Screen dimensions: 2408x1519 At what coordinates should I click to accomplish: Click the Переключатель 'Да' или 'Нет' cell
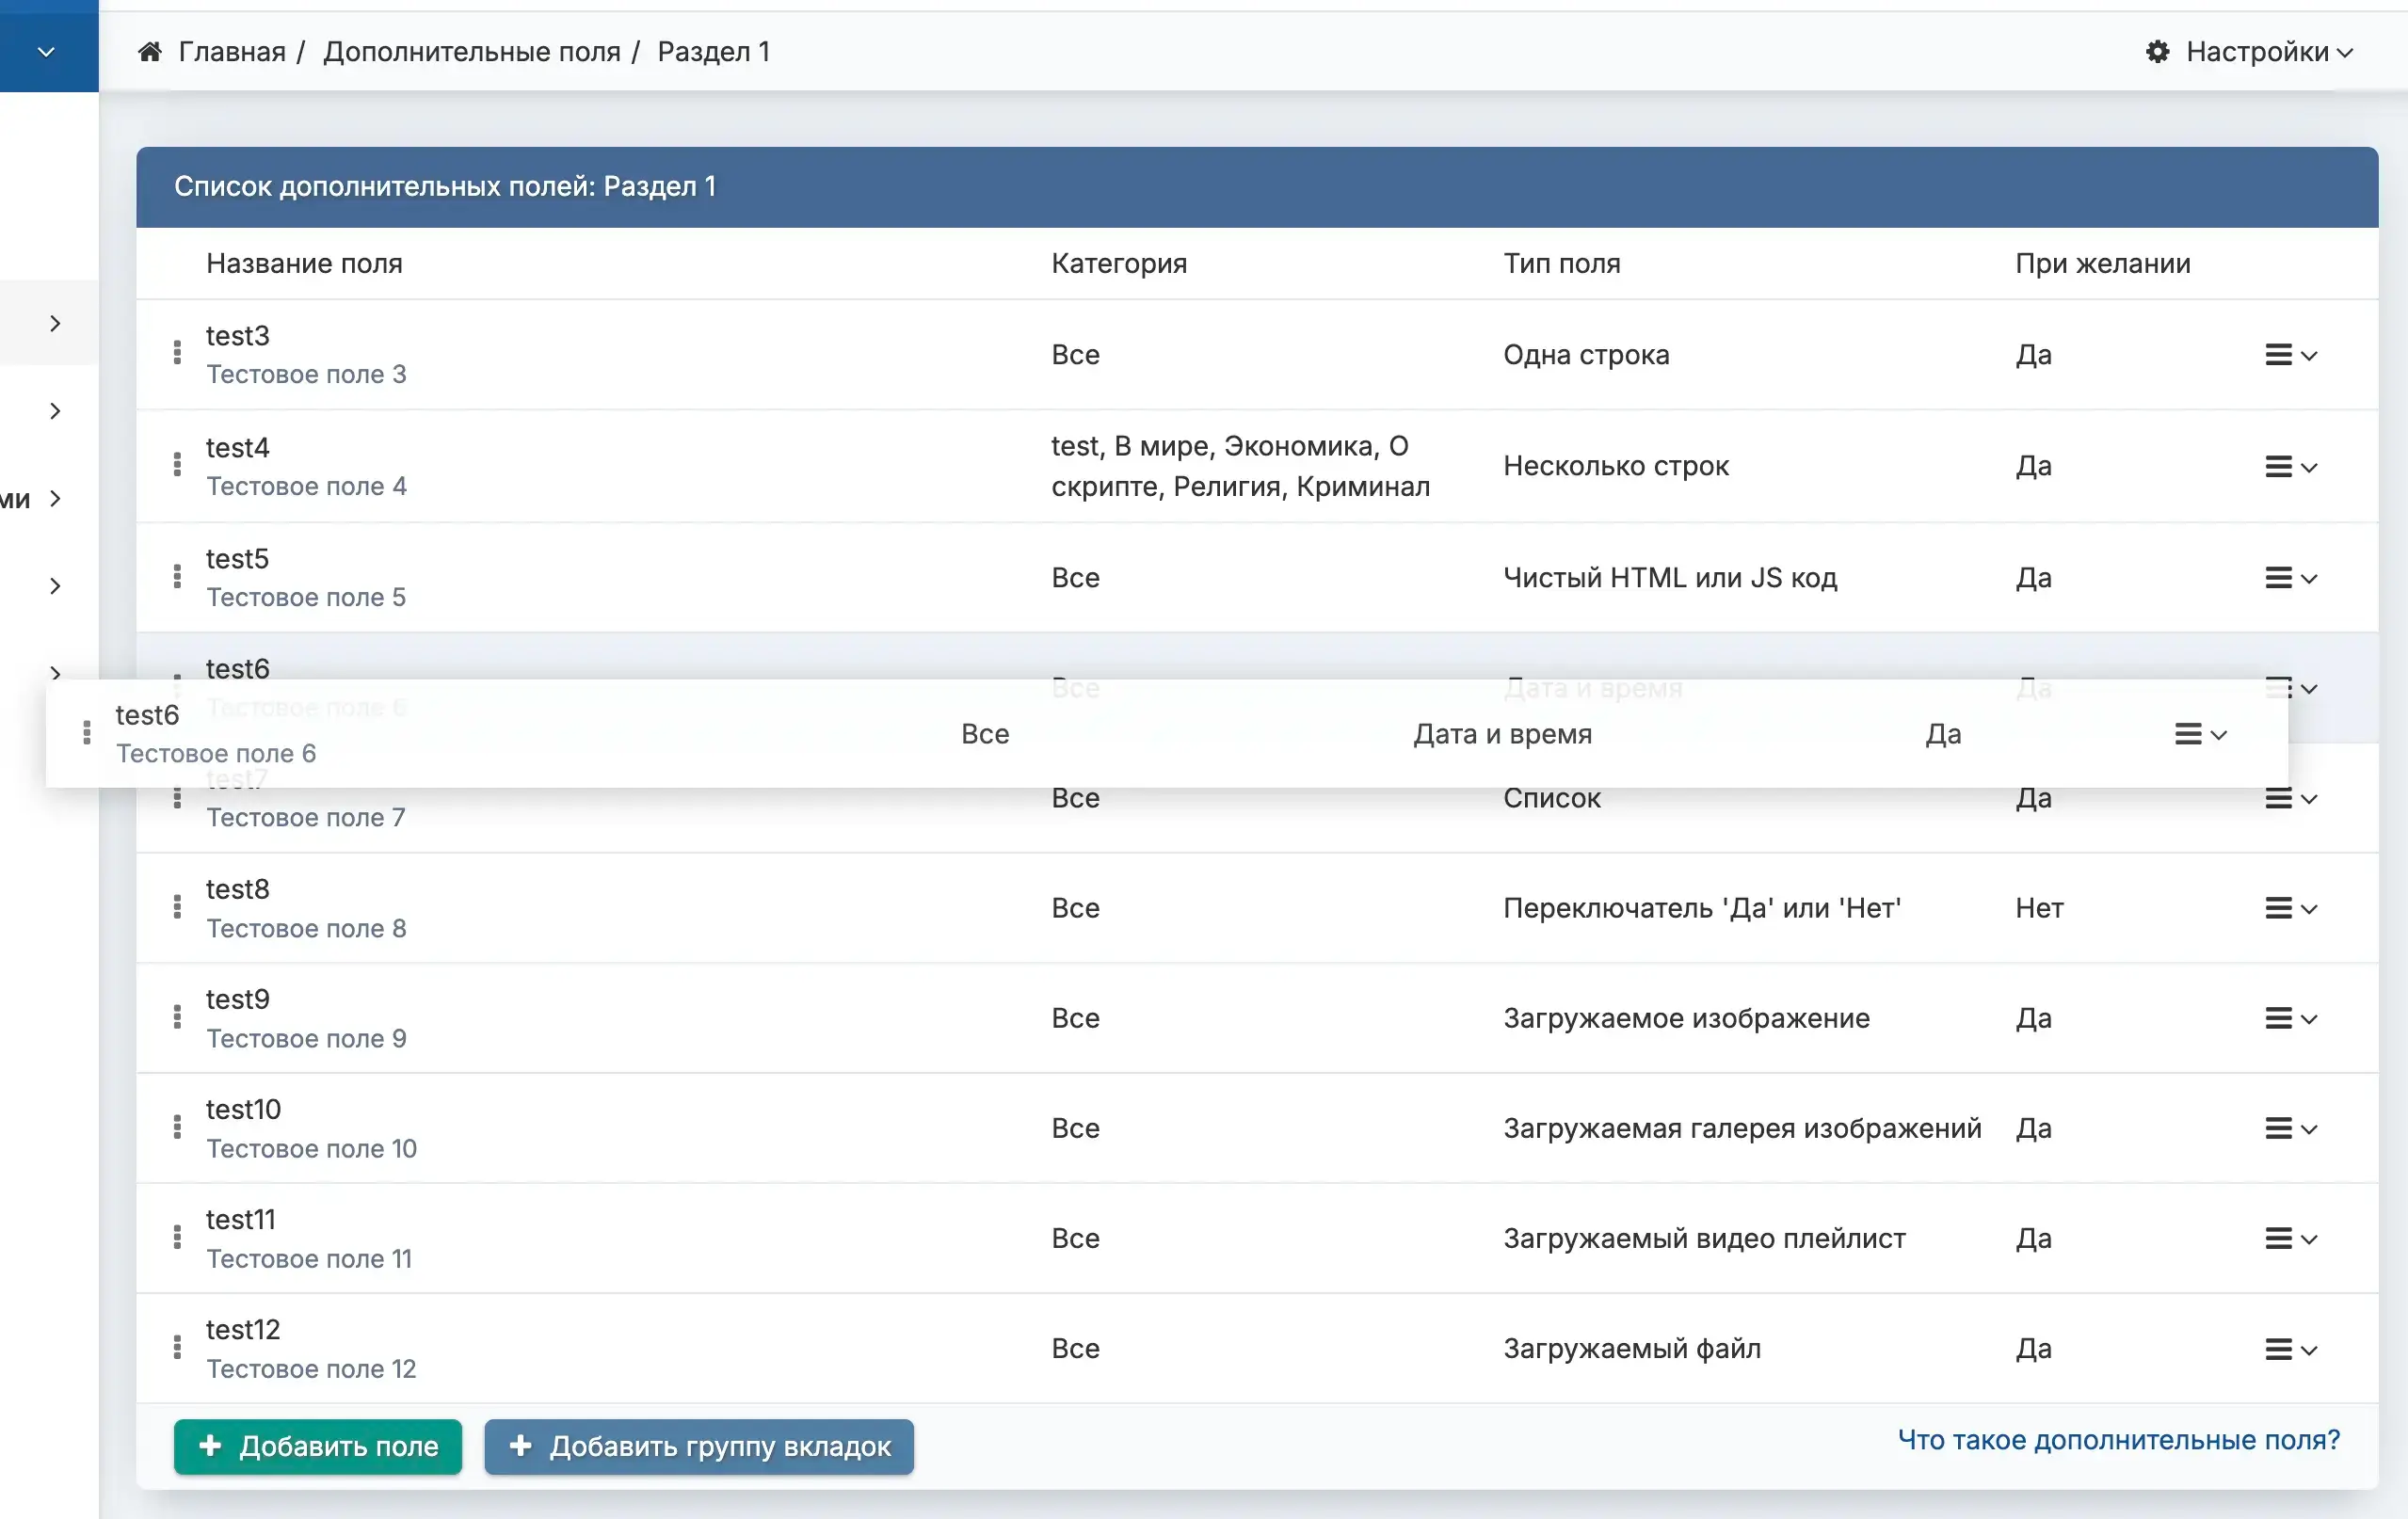point(1702,907)
